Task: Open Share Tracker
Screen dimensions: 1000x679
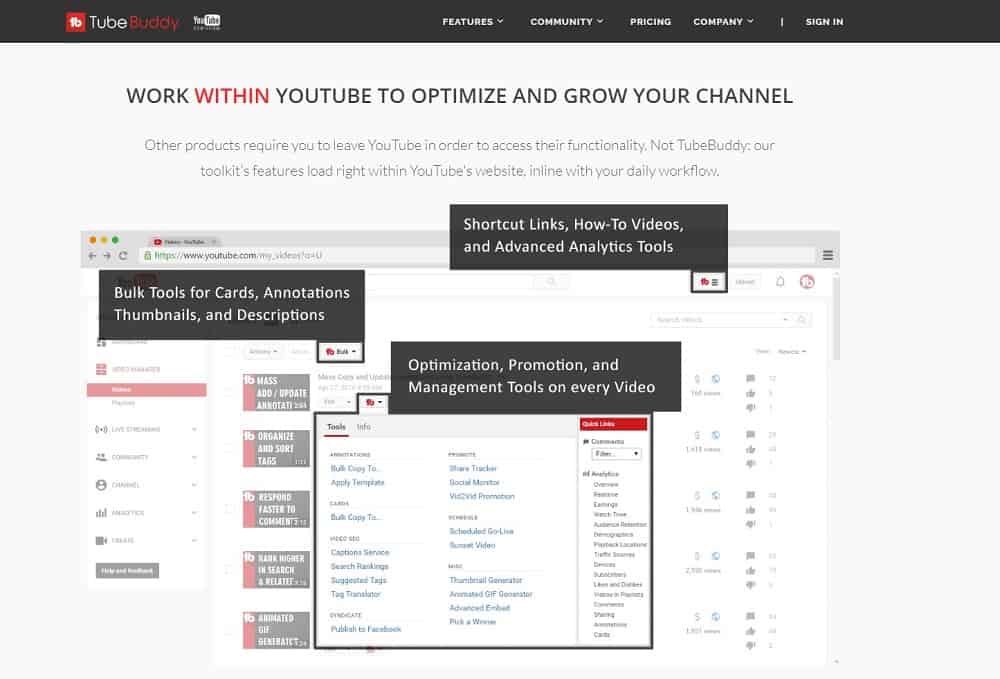Action: click(473, 469)
